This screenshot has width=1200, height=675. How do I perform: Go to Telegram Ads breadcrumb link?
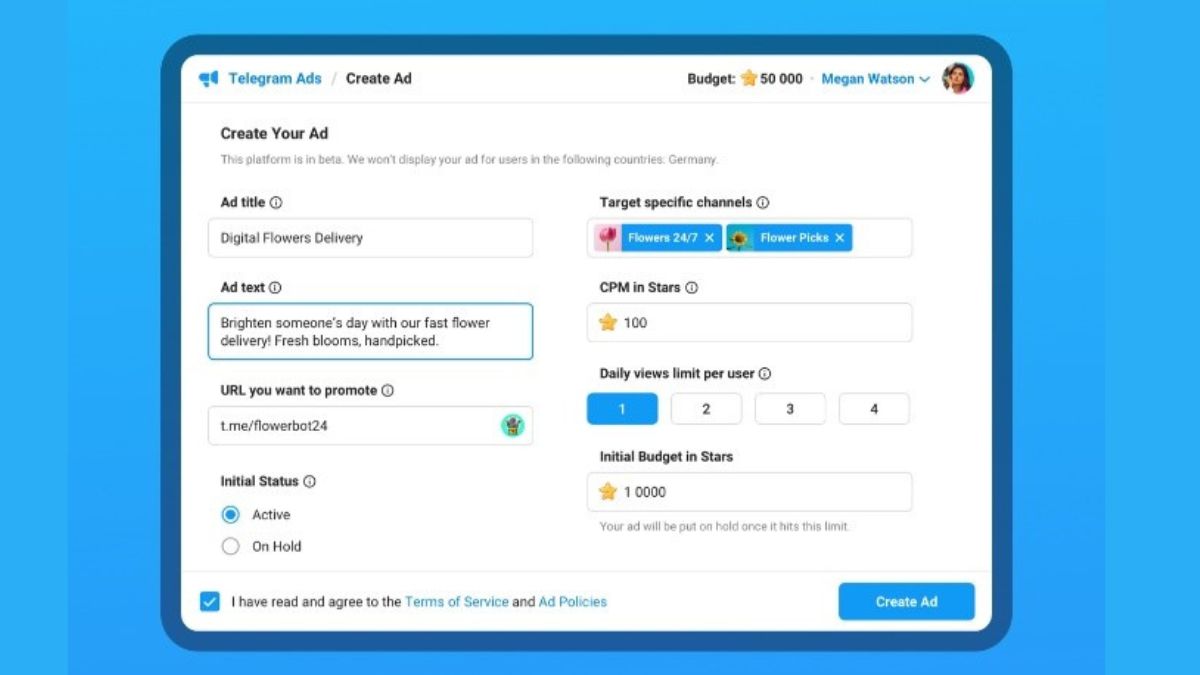(x=275, y=79)
